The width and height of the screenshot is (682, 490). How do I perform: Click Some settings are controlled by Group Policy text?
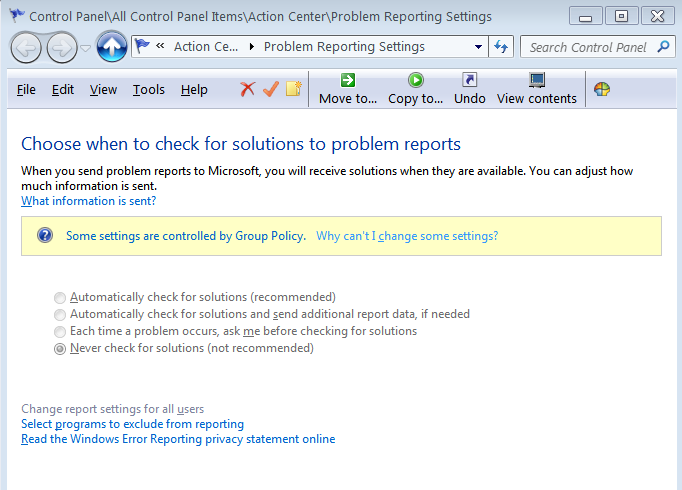tap(186, 236)
